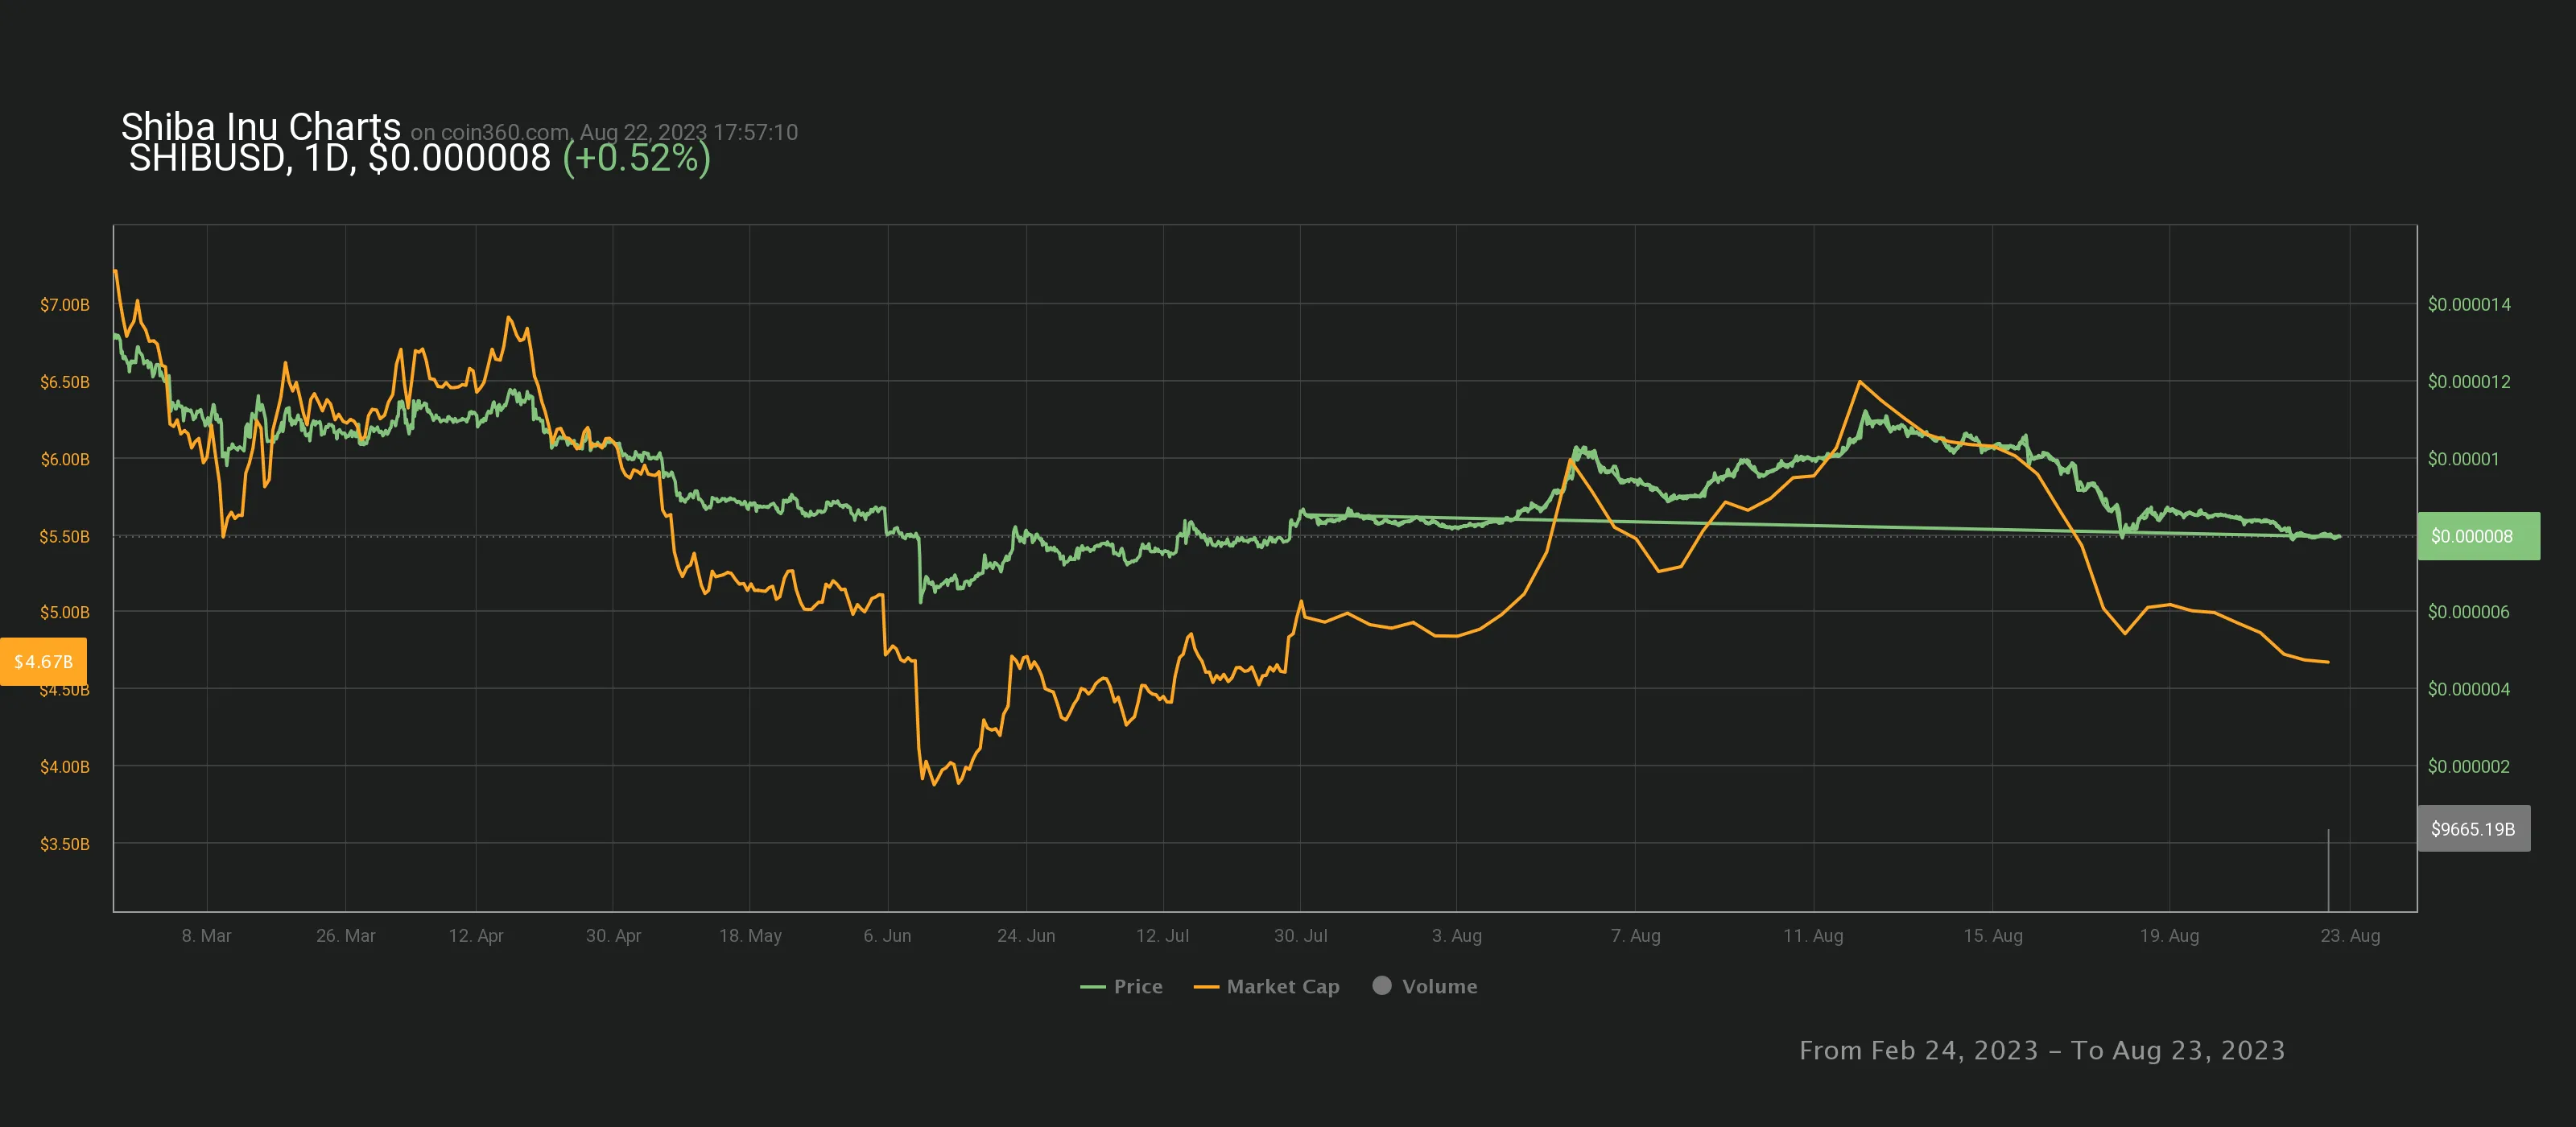Click the 8. Mar x-axis label
2576x1127 pixels.
tap(206, 936)
